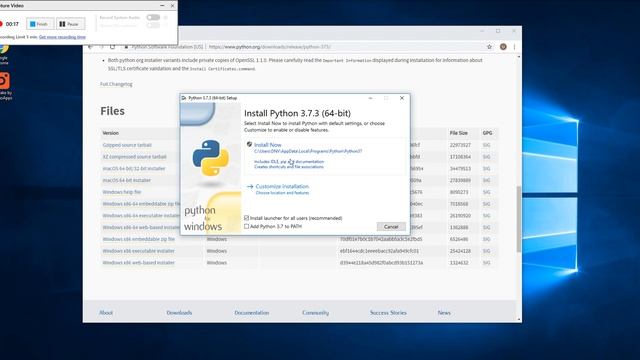Click the GPG column header
640x360 pixels.
pos(487,133)
